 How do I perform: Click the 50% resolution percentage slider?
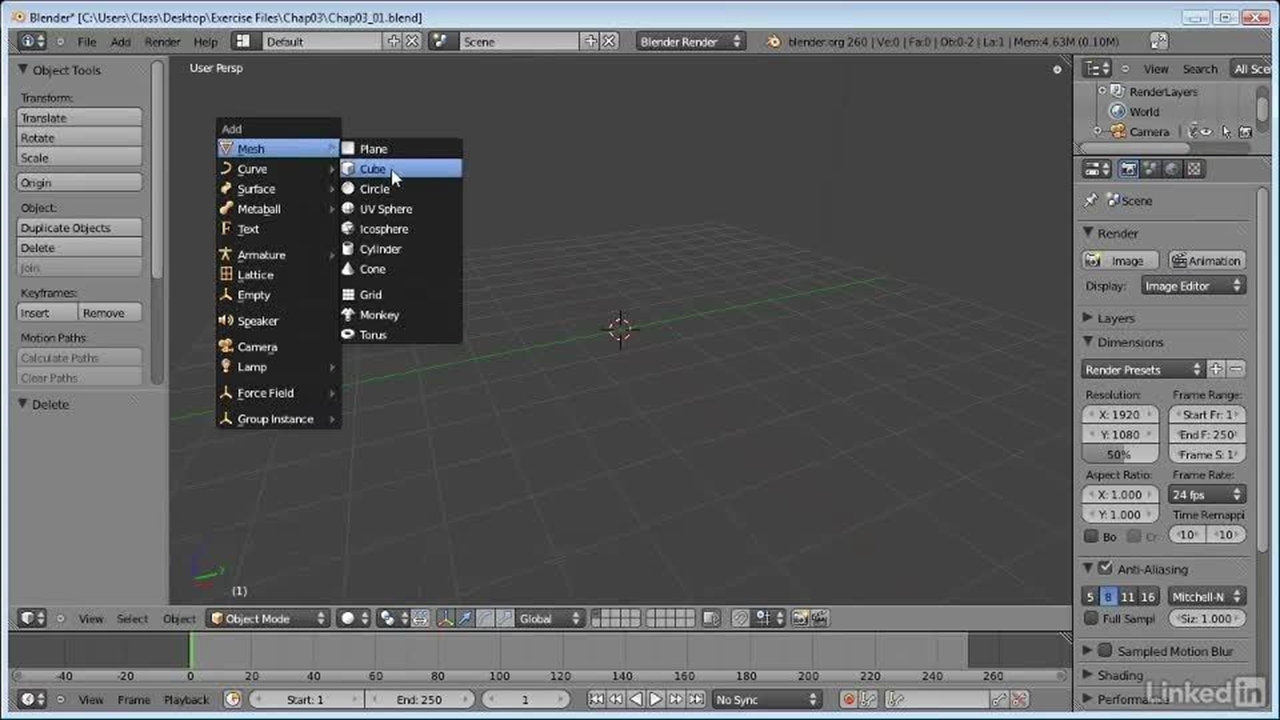(x=1119, y=454)
